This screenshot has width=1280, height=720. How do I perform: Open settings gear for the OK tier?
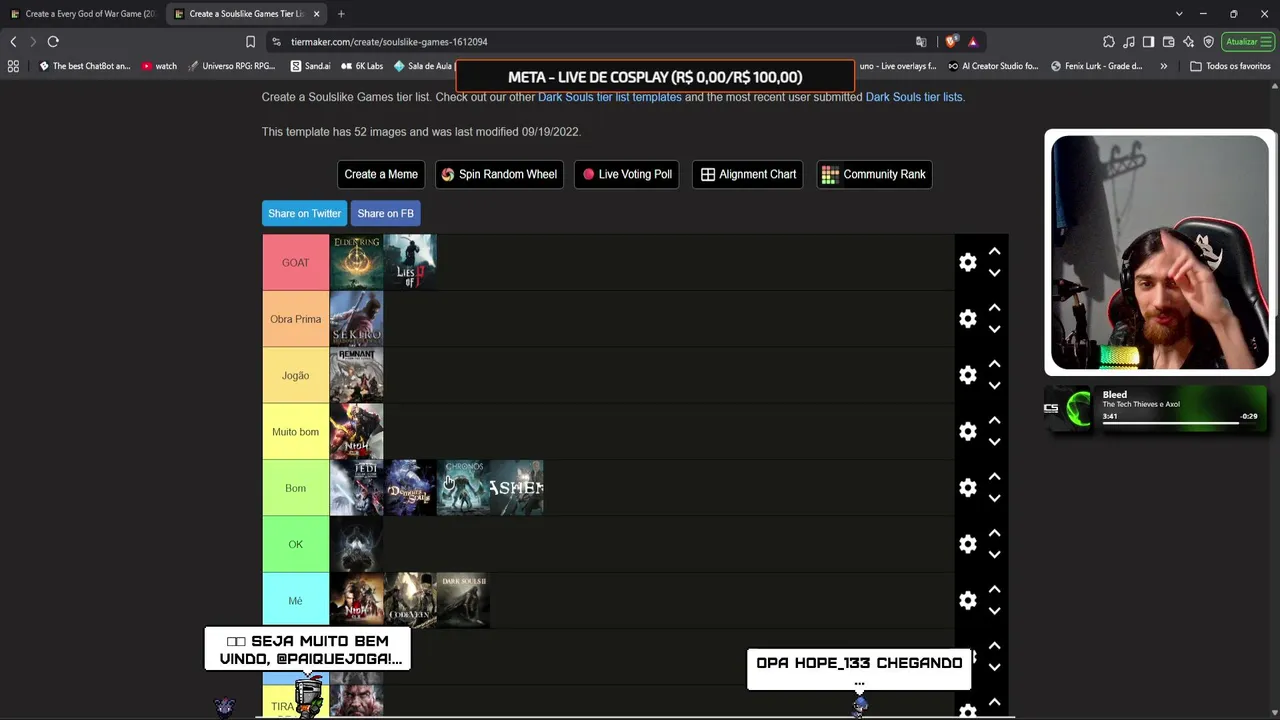[x=967, y=544]
